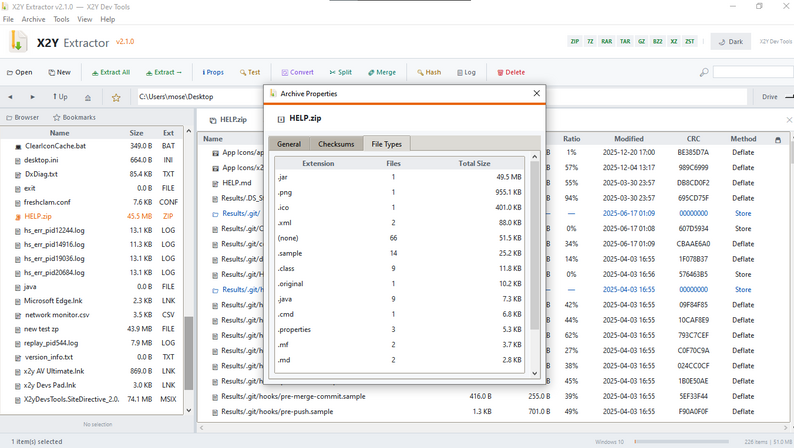Click the bookmark star icon
This screenshot has width=794, height=448.
coord(116,97)
